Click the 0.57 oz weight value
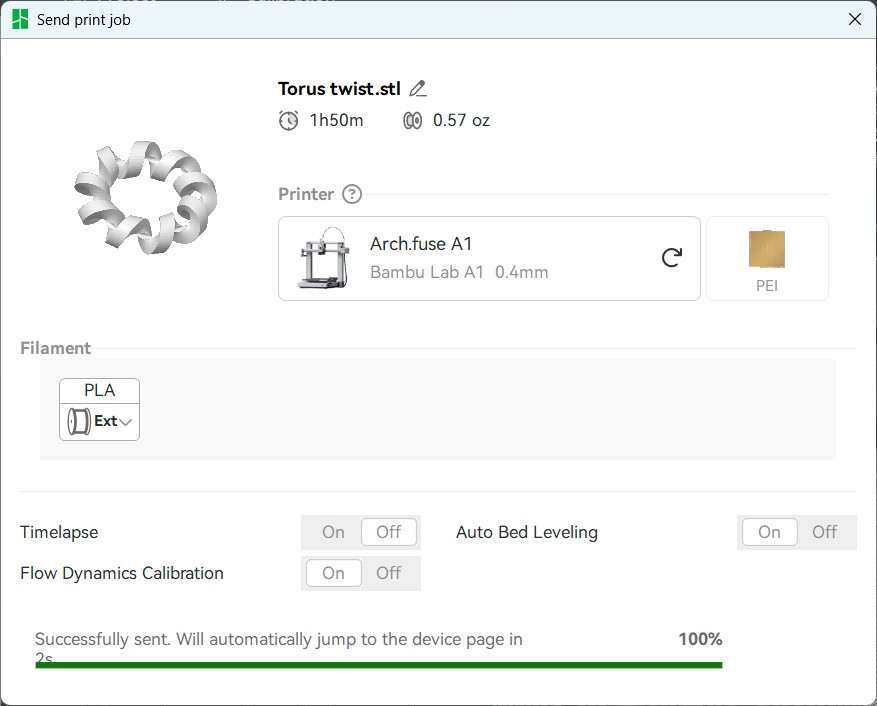Viewport: 877px width, 706px height. (461, 120)
